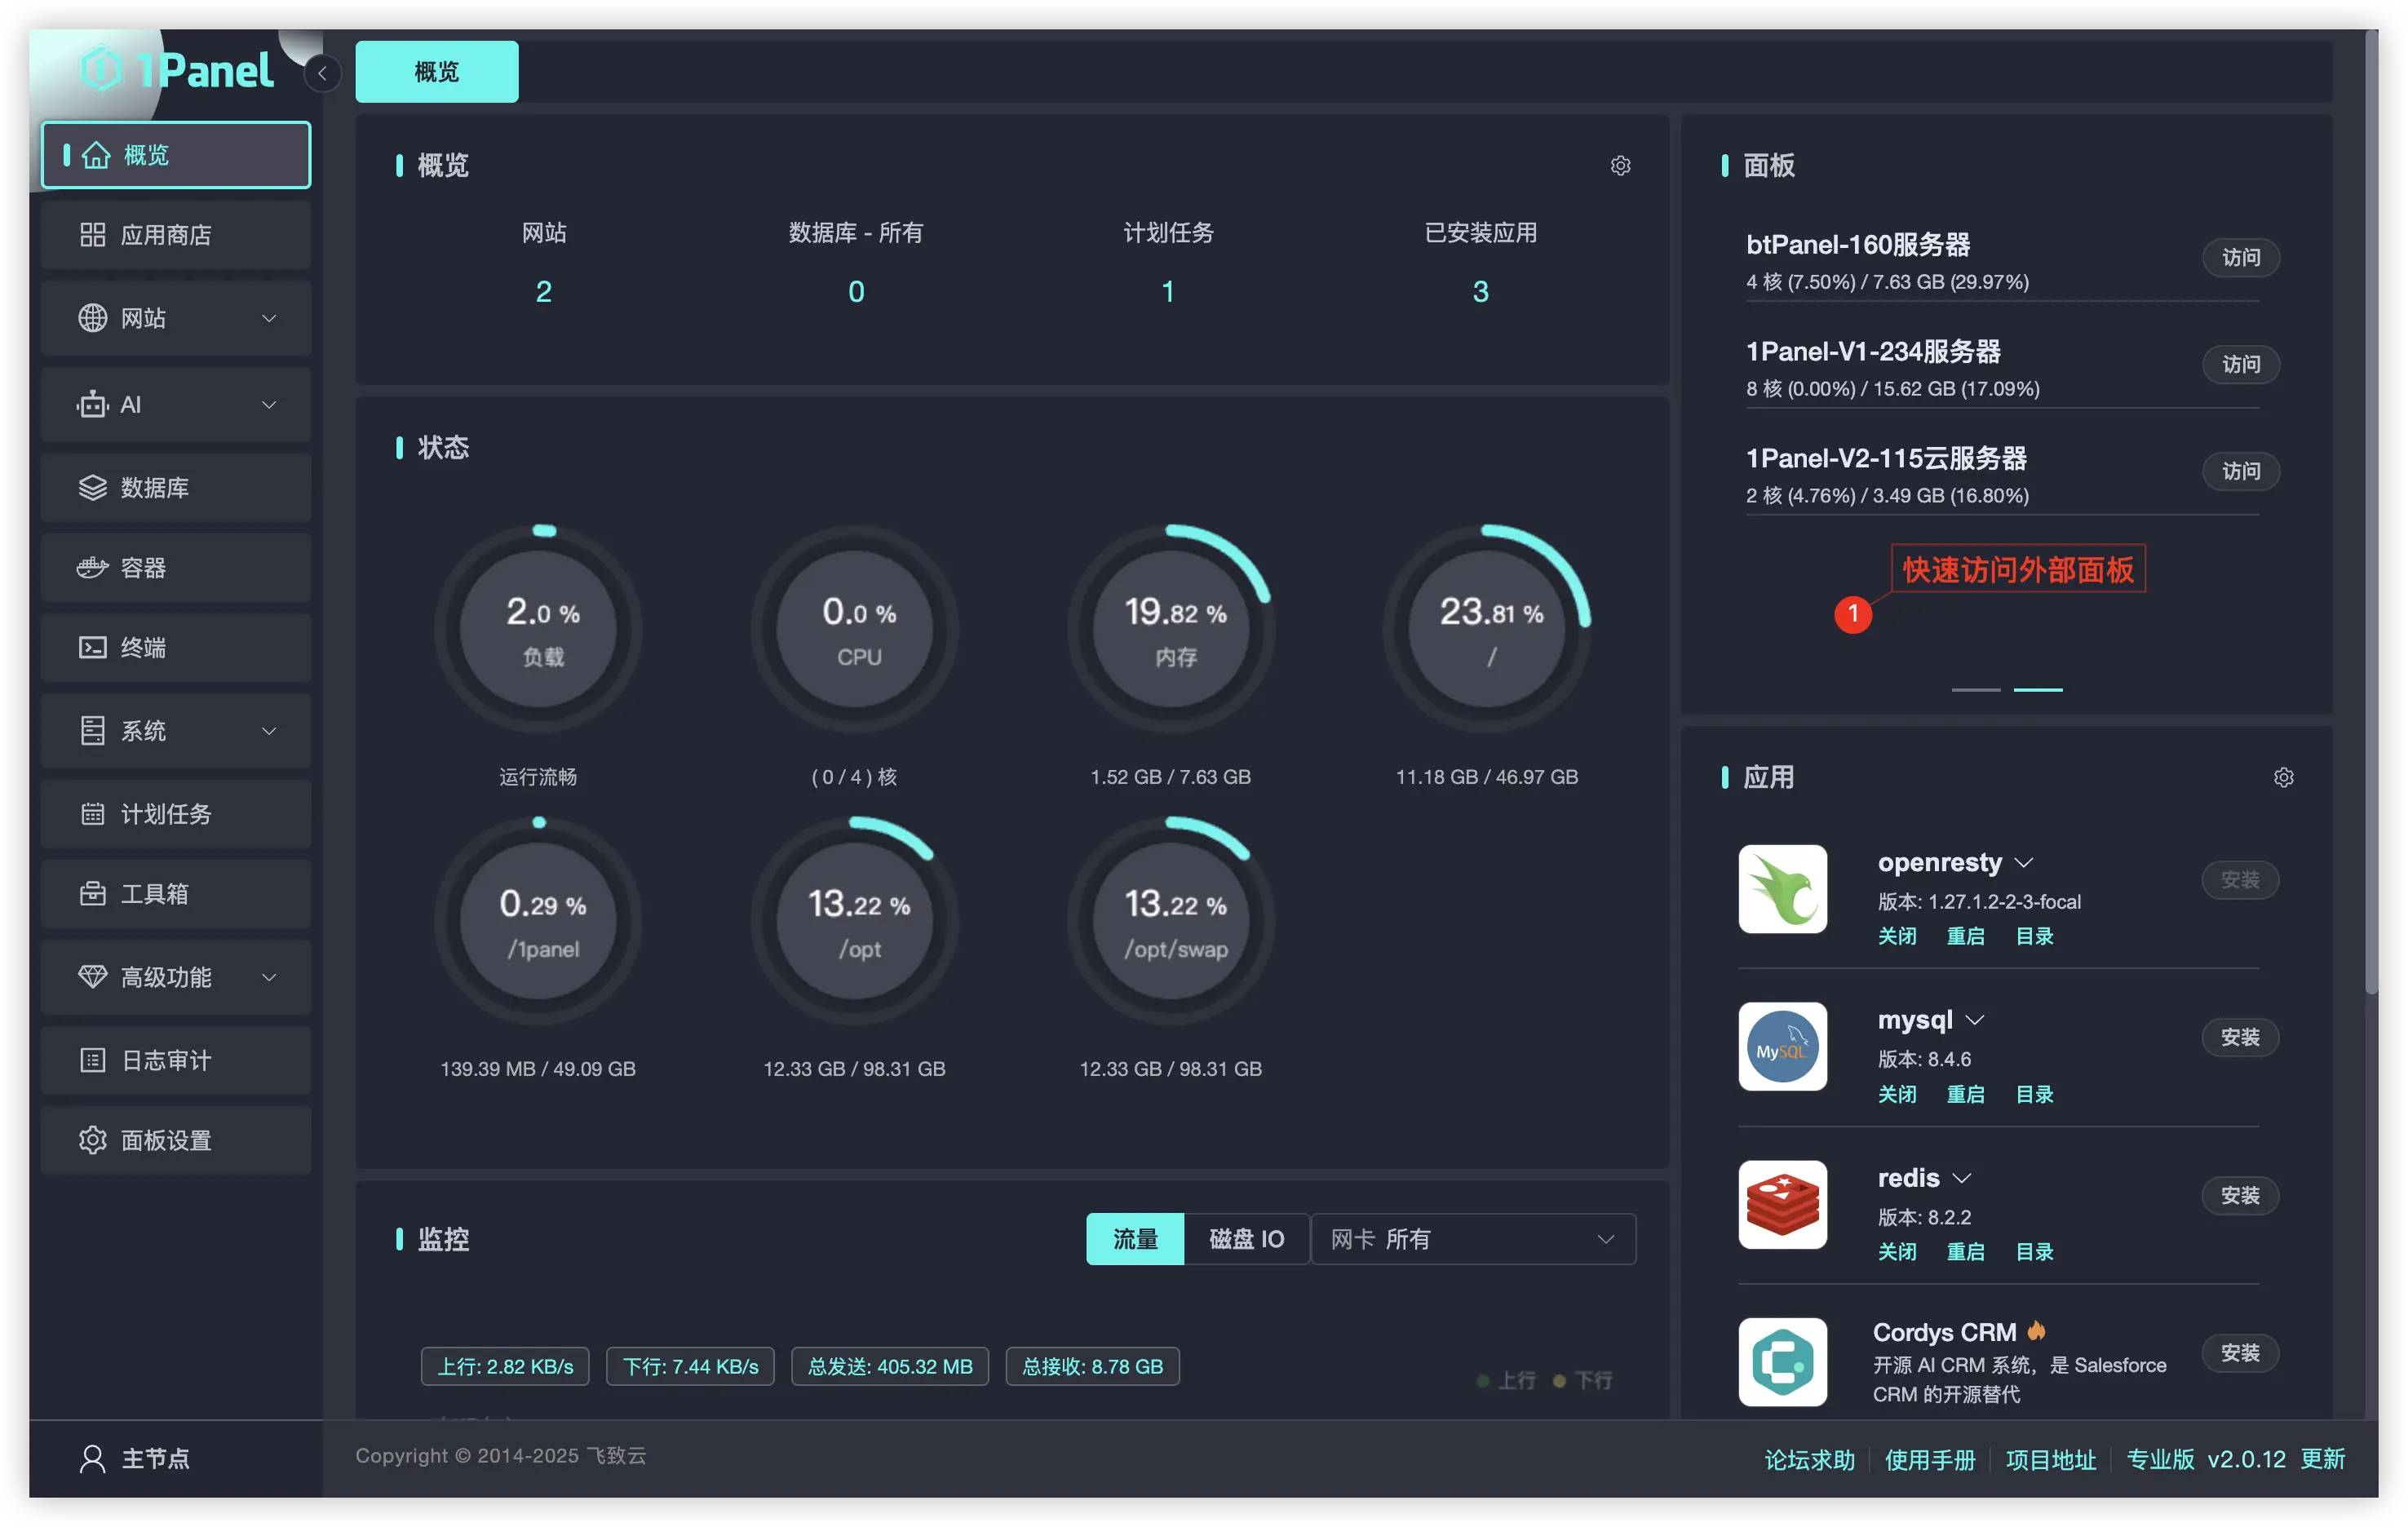The width and height of the screenshot is (2408, 1527).
Task: Collapse the sidebar with the arrow button
Action: [322, 73]
